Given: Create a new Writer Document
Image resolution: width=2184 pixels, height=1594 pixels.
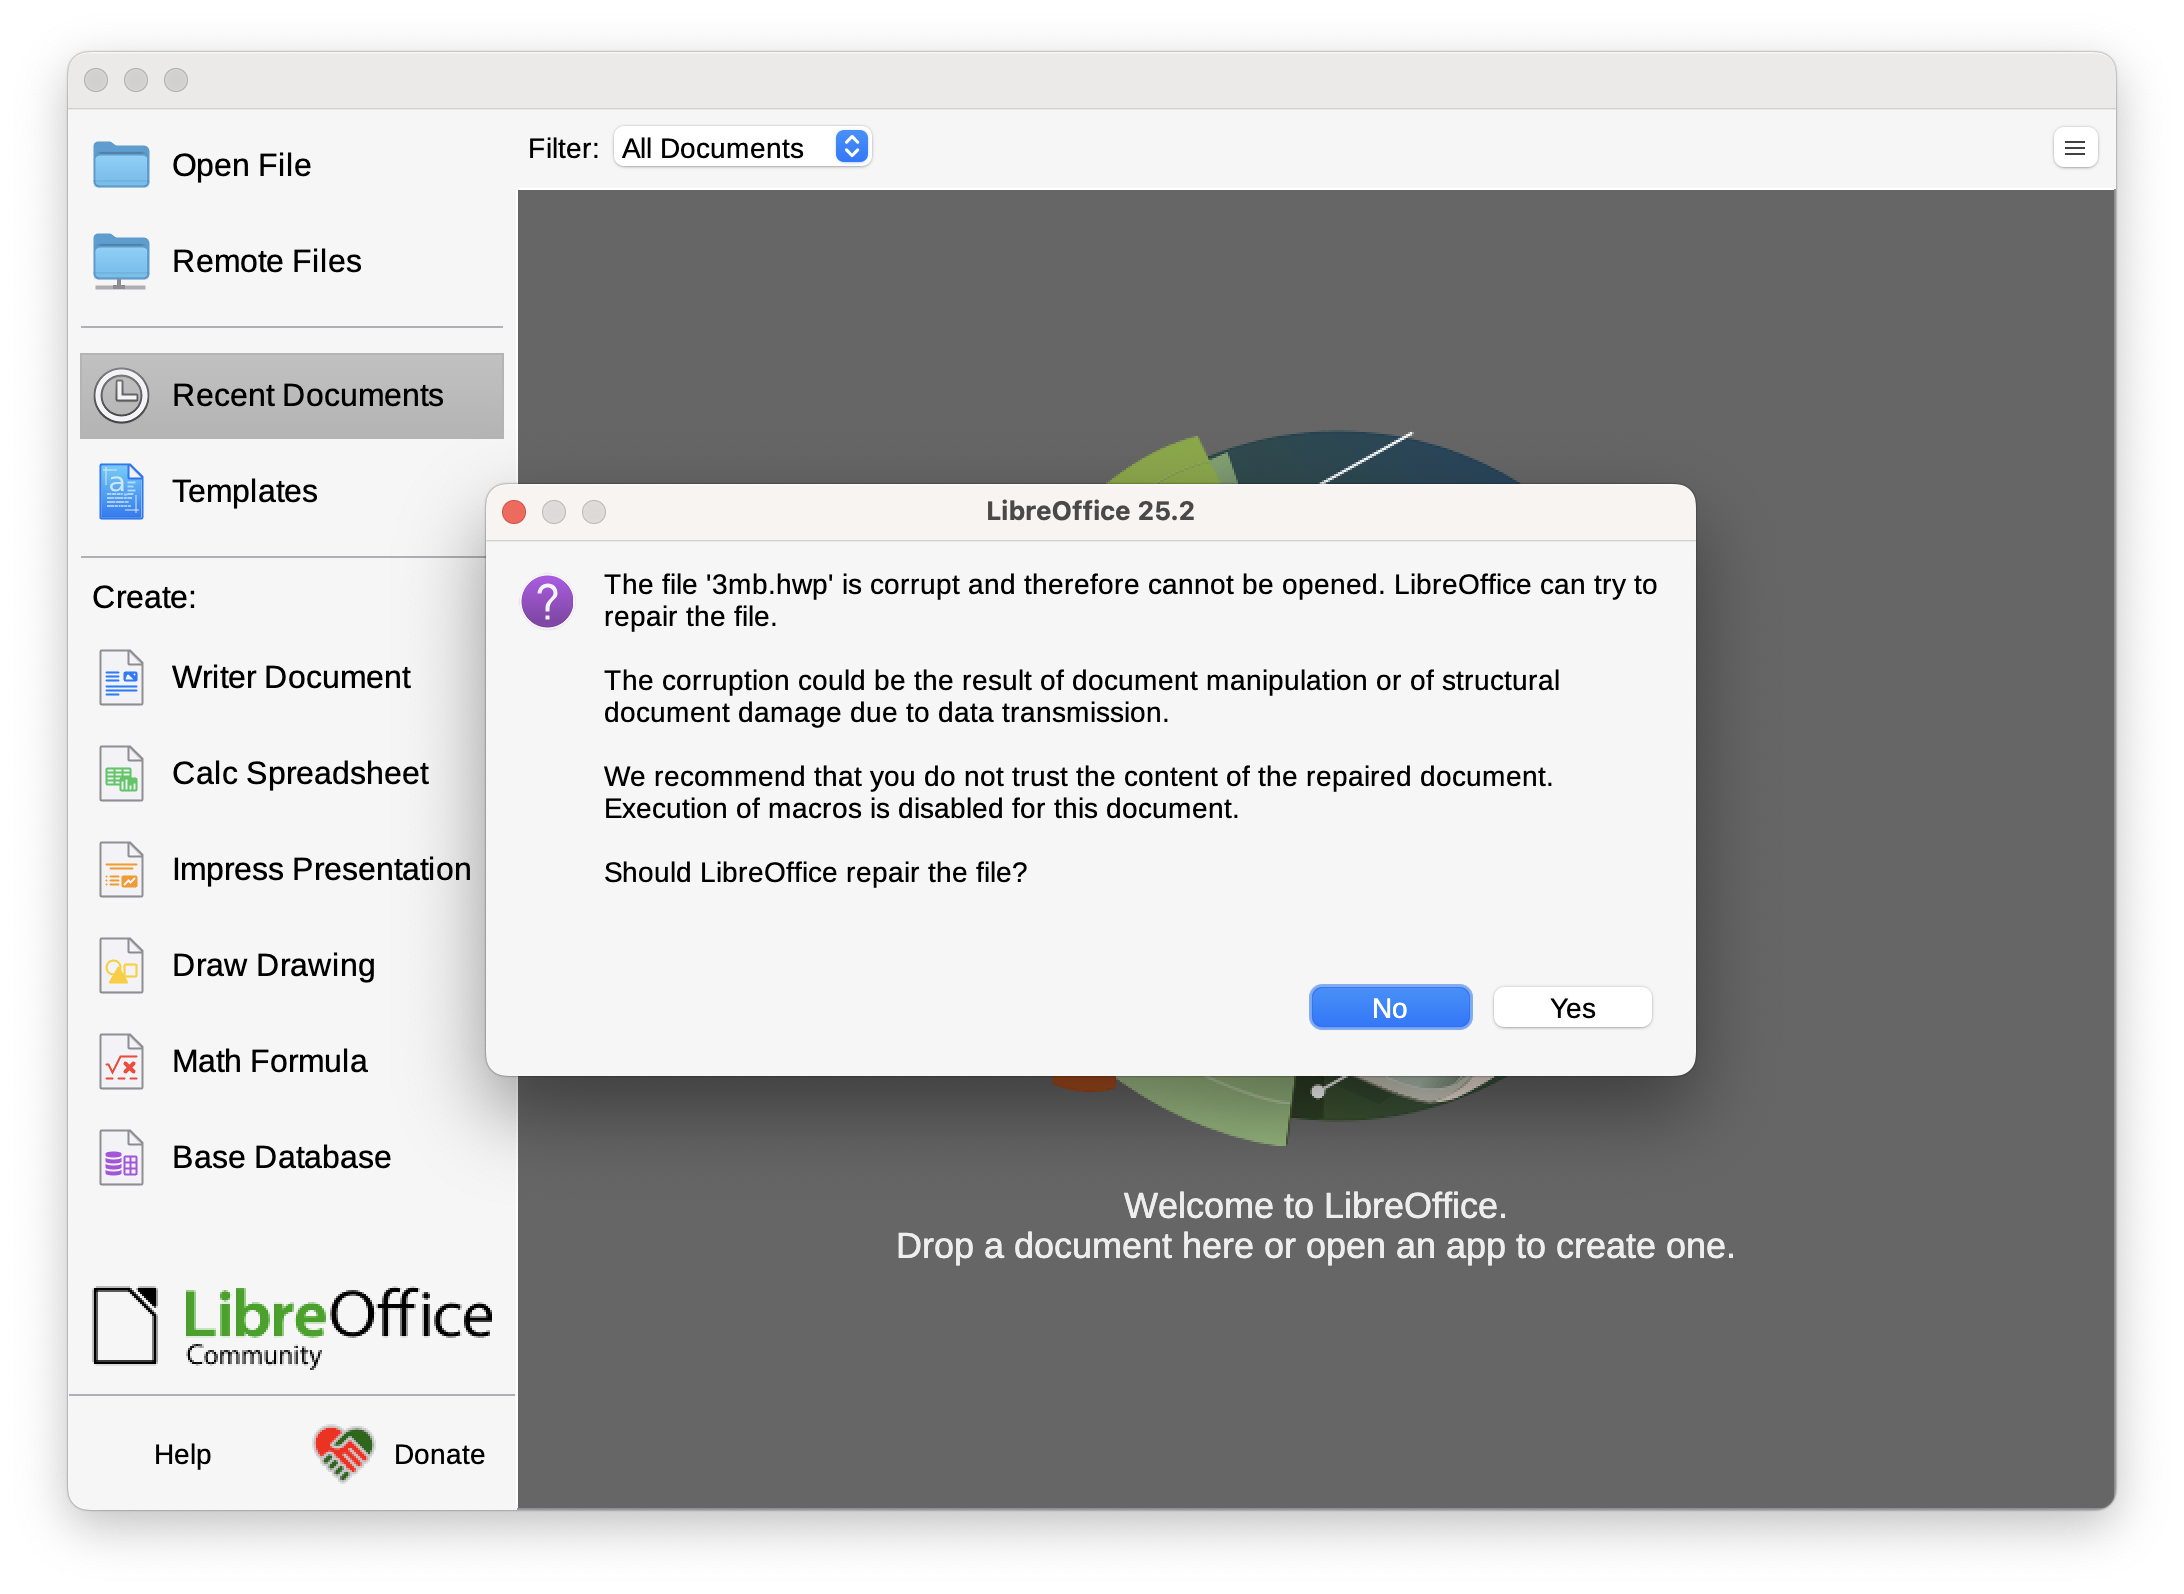Looking at the screenshot, I should pyautogui.click(x=291, y=677).
